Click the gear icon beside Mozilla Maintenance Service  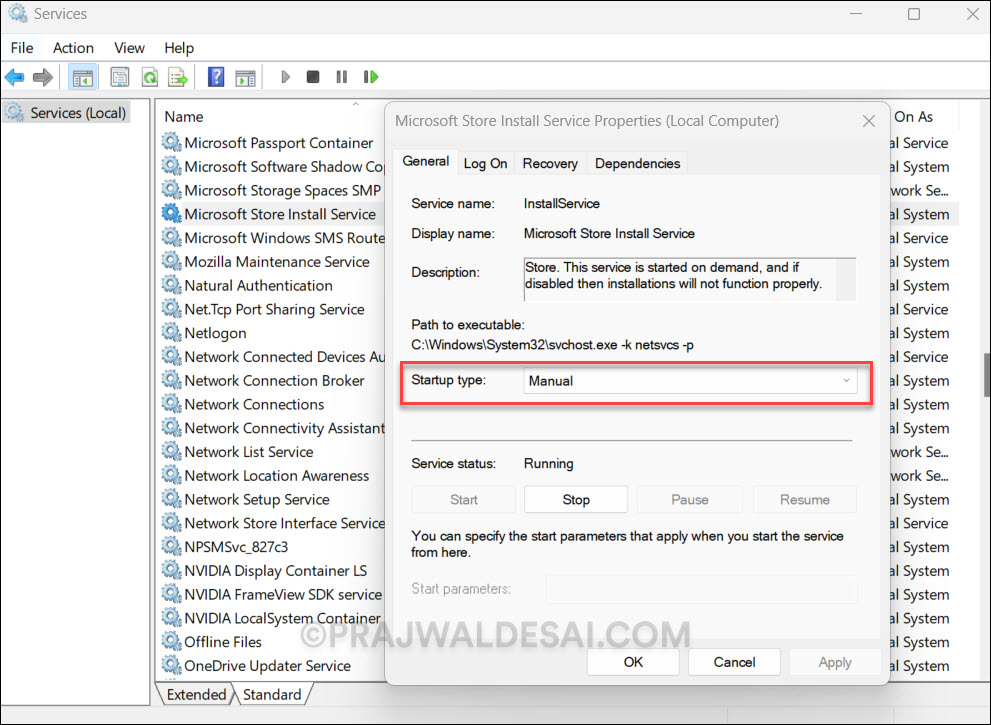(171, 261)
